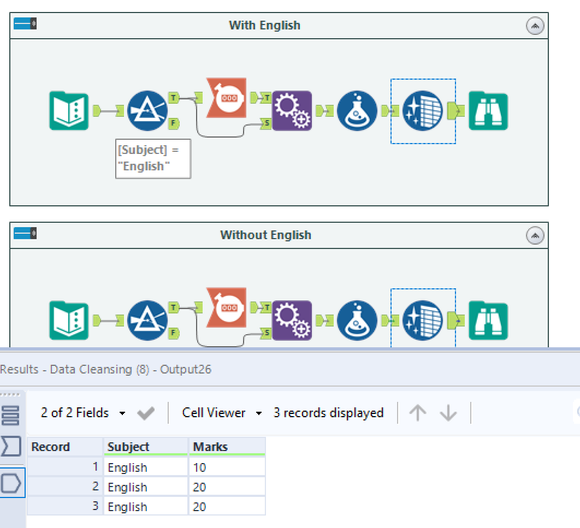Select Subject cell in record 1
Image resolution: width=580 pixels, height=528 pixels.
(x=146, y=467)
